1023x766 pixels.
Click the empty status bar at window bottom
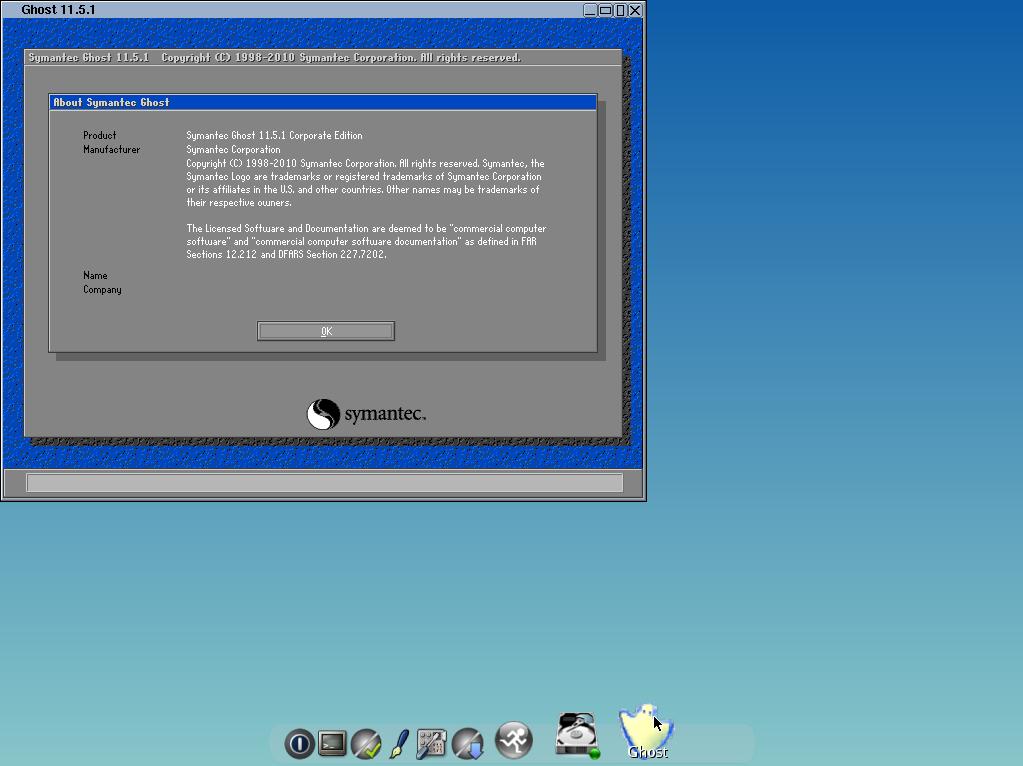click(324, 483)
